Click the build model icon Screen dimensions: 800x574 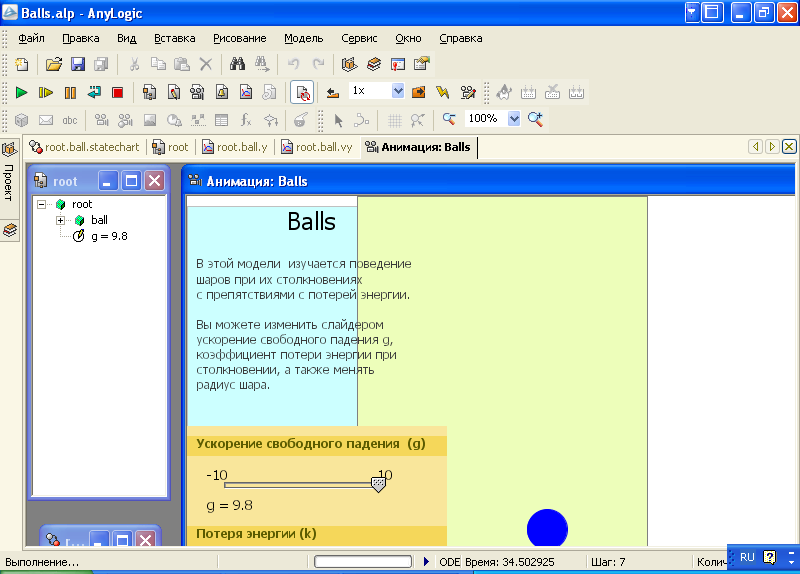[x=349, y=64]
